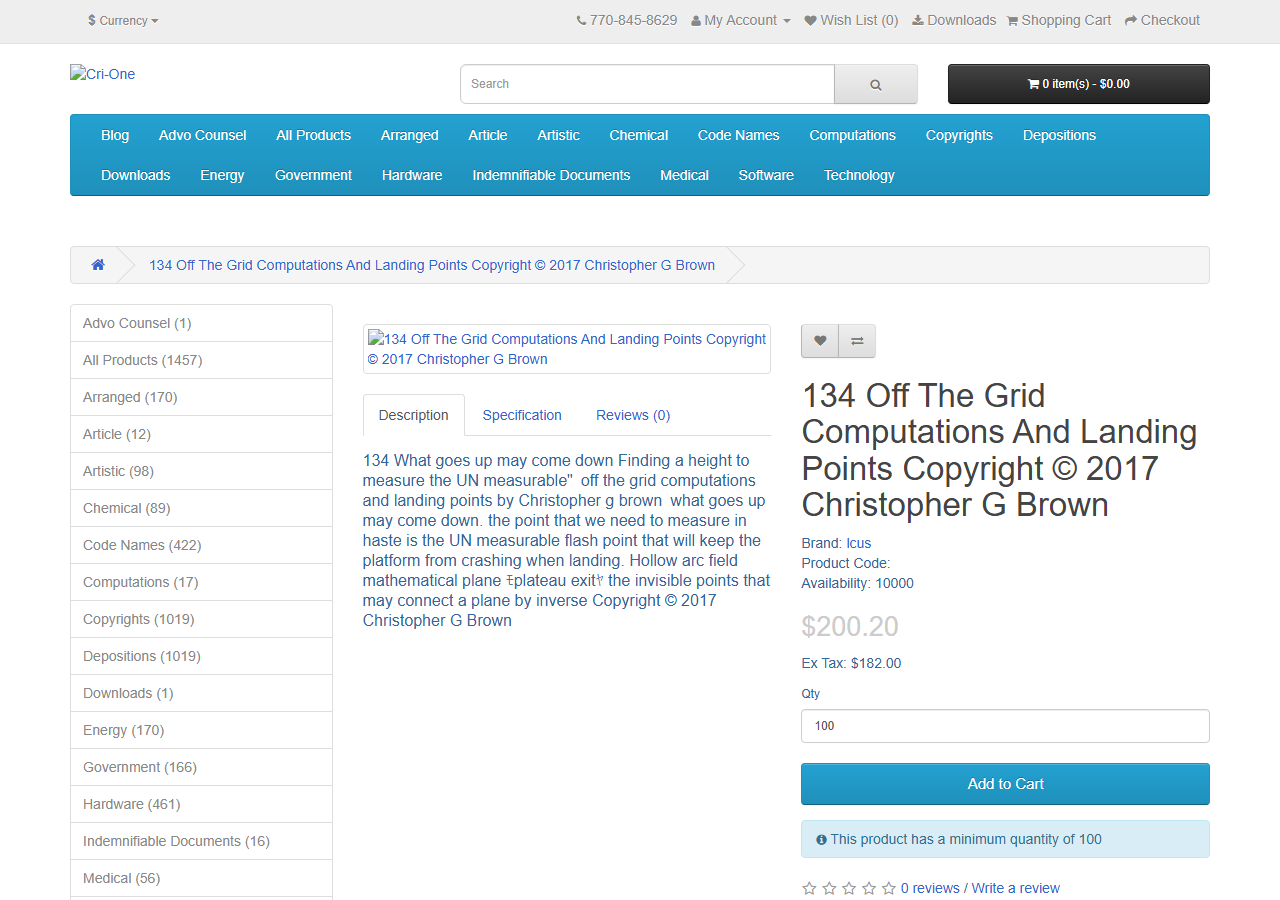Open the 0 reviews link
1280x900 pixels.
coord(930,888)
